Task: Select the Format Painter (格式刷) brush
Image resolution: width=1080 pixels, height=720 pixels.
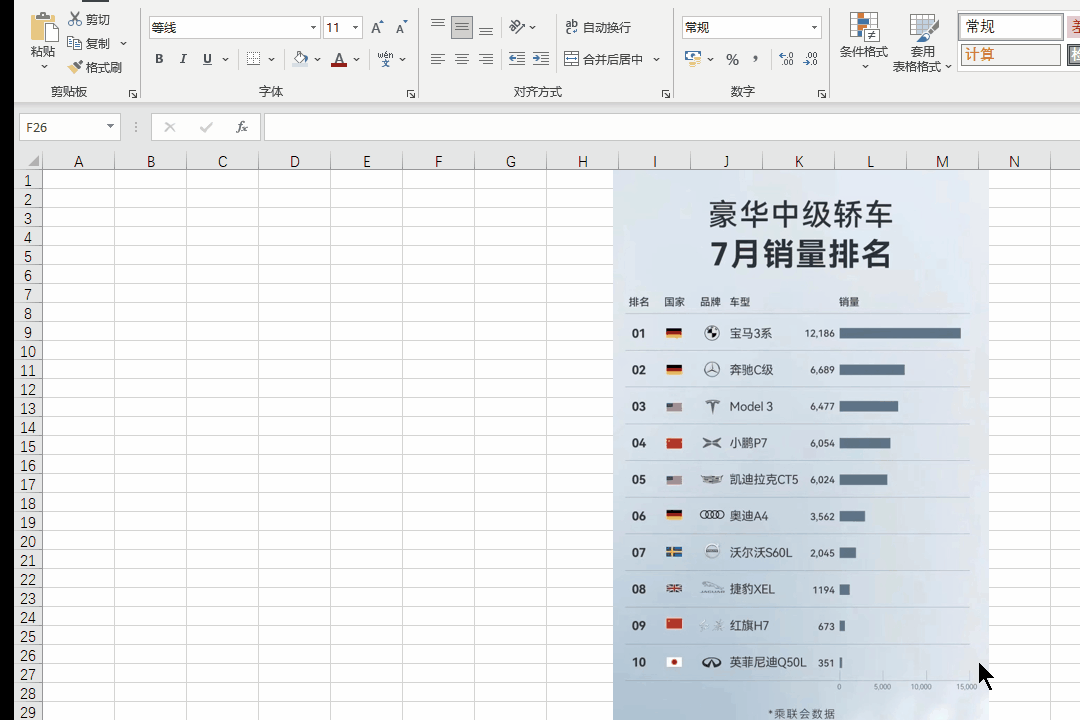Action: click(x=94, y=67)
